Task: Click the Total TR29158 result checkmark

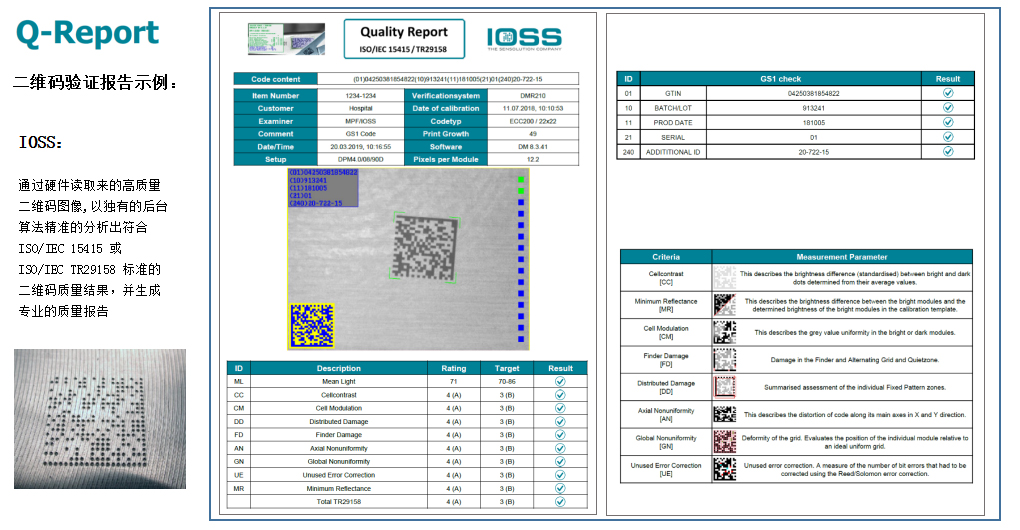Action: pyautogui.click(x=560, y=501)
